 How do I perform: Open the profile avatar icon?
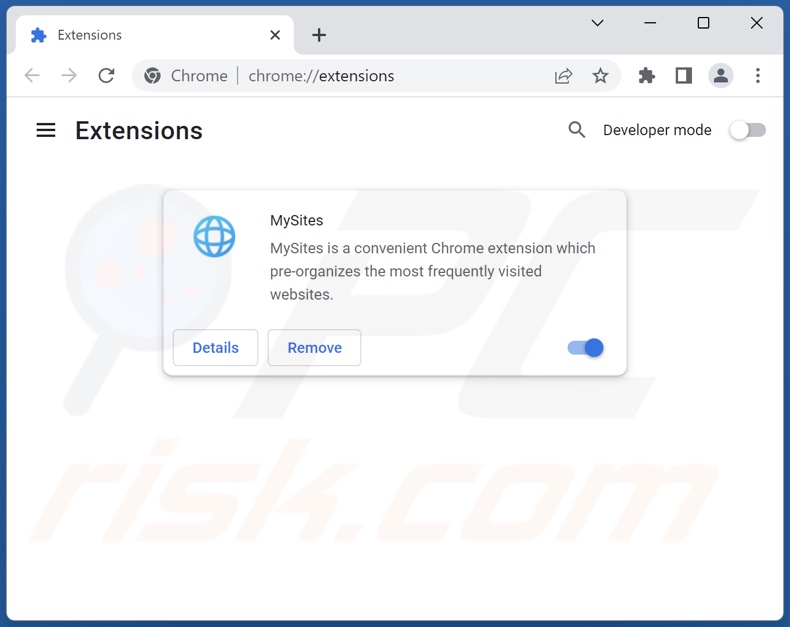(720, 76)
